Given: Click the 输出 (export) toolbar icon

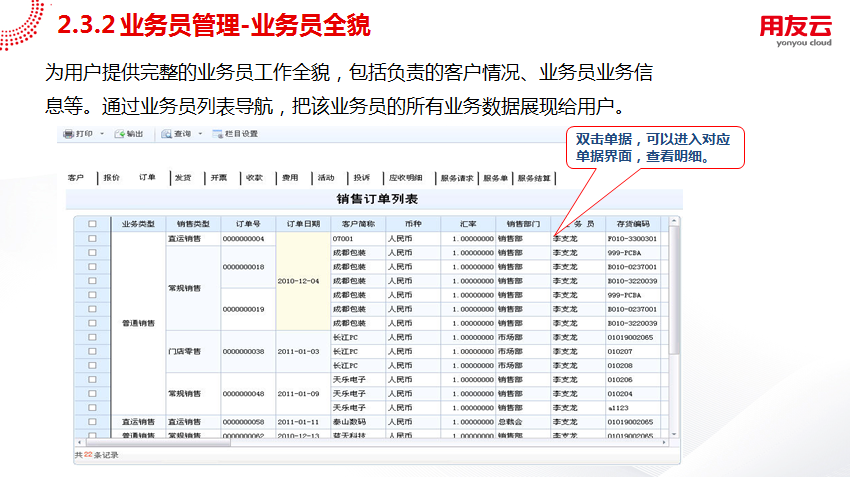Looking at the screenshot, I should coord(119,134).
